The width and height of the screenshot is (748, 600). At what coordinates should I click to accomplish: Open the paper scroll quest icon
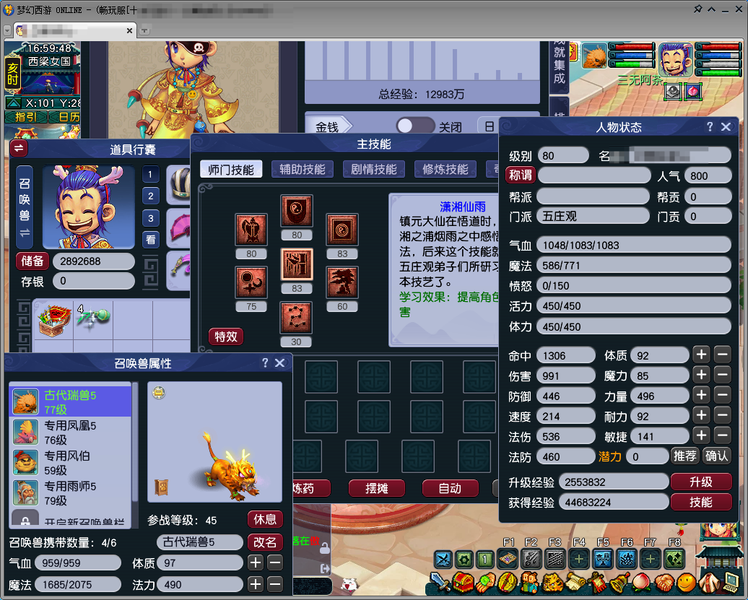click(574, 581)
